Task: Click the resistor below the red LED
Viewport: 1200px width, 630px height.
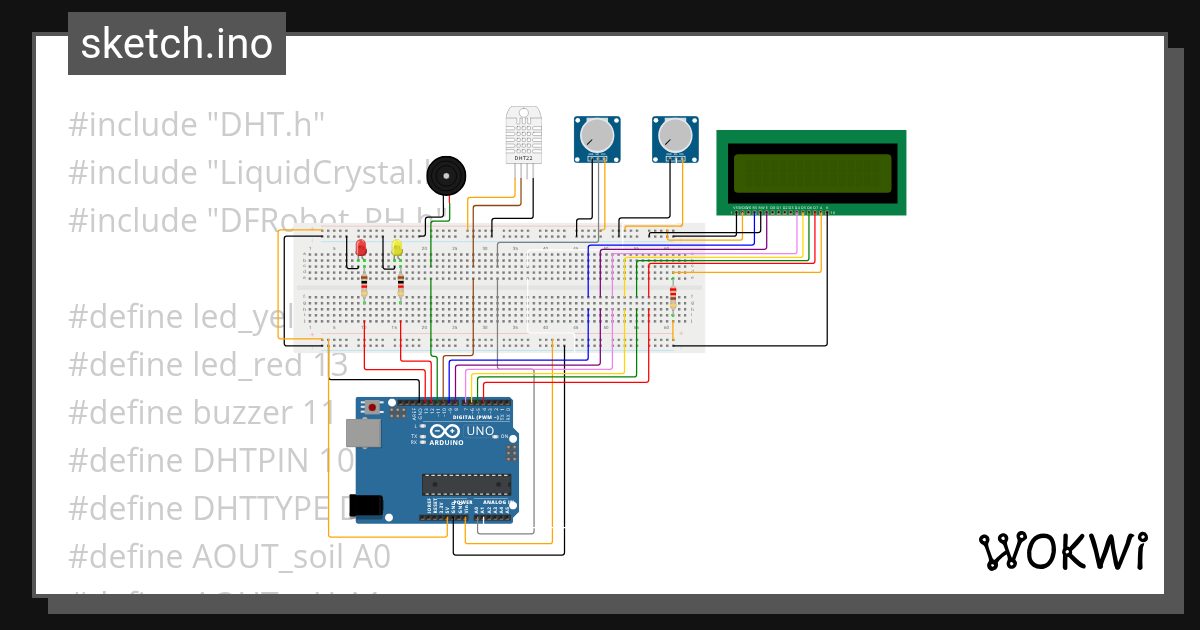Action: 363,285
